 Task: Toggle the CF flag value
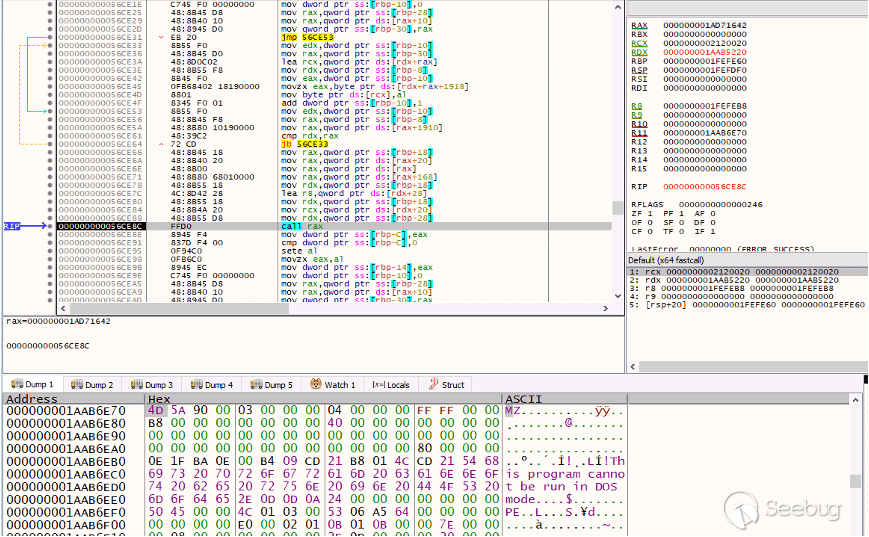650,231
